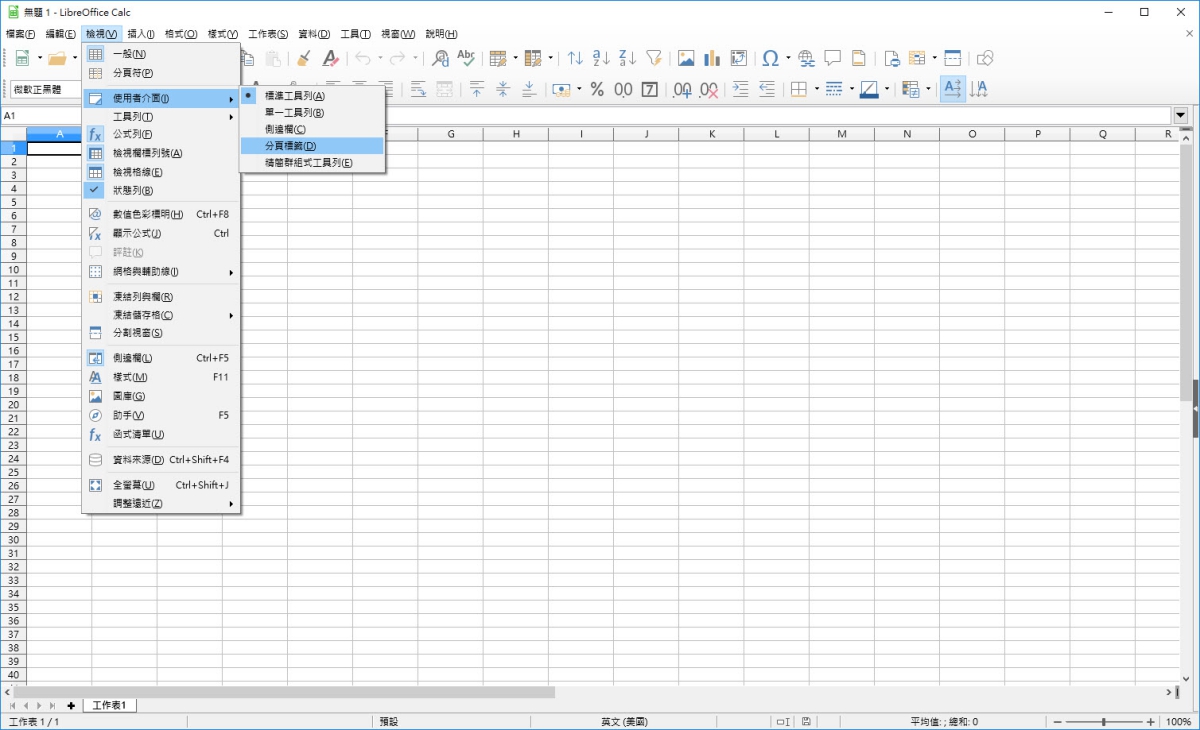1200x730 pixels.
Task: Select 全螢幕 menu entry
Action: click(160, 485)
